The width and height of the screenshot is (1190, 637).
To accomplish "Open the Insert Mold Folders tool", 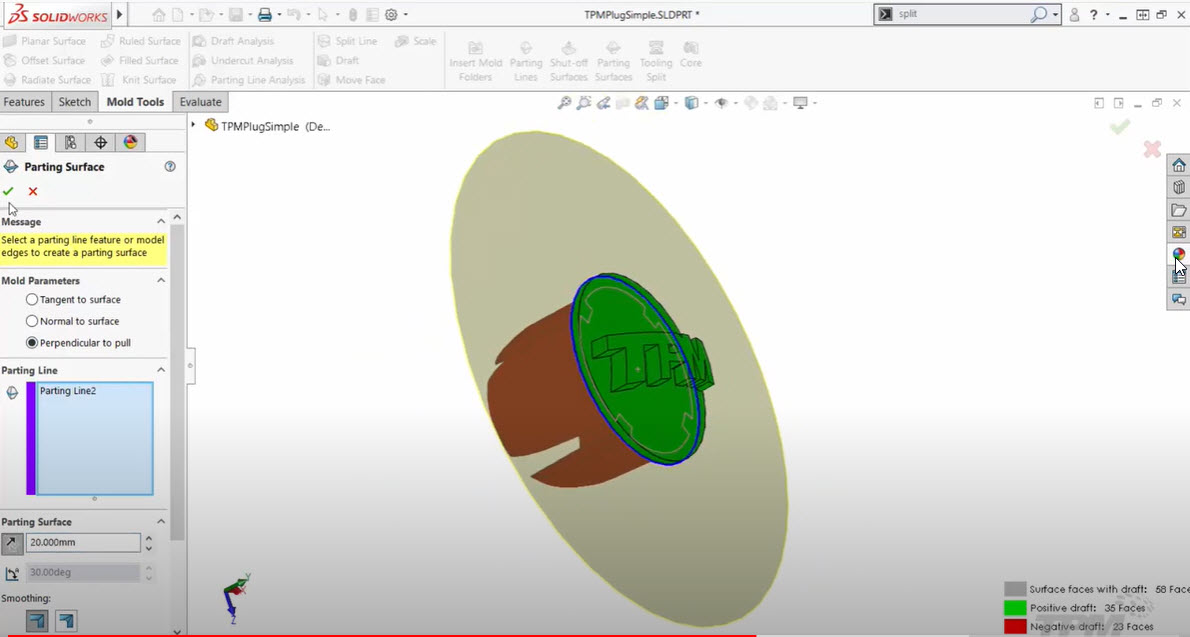I will pos(476,60).
